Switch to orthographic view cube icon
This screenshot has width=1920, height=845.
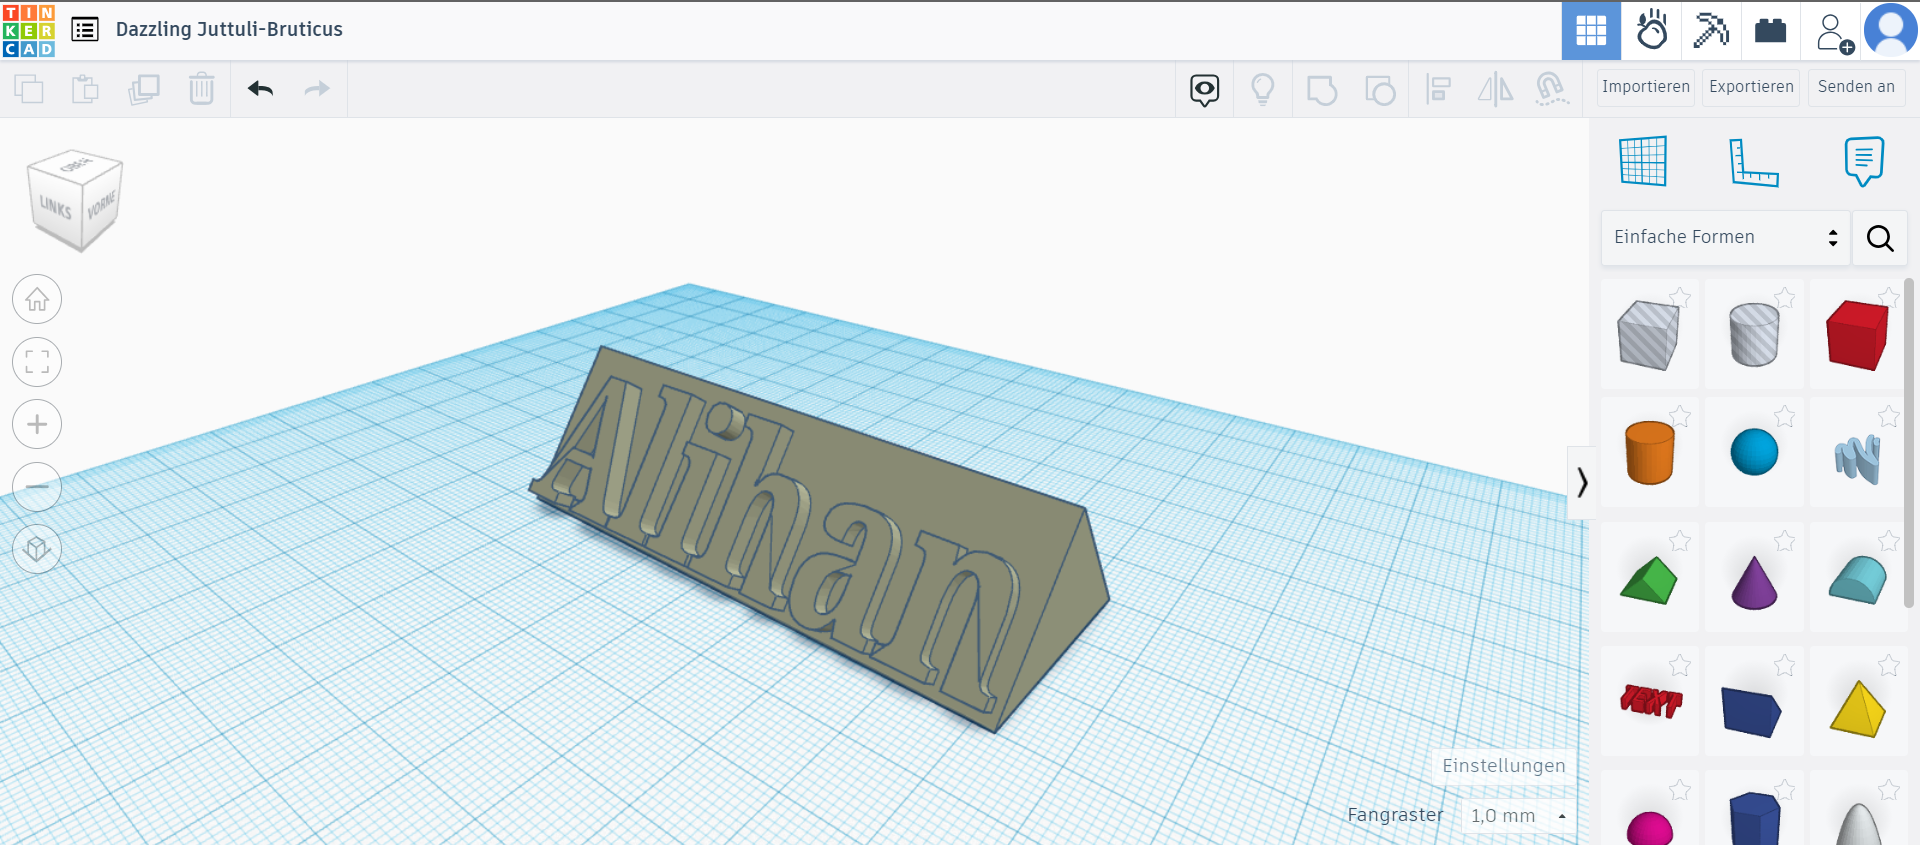click(x=37, y=549)
